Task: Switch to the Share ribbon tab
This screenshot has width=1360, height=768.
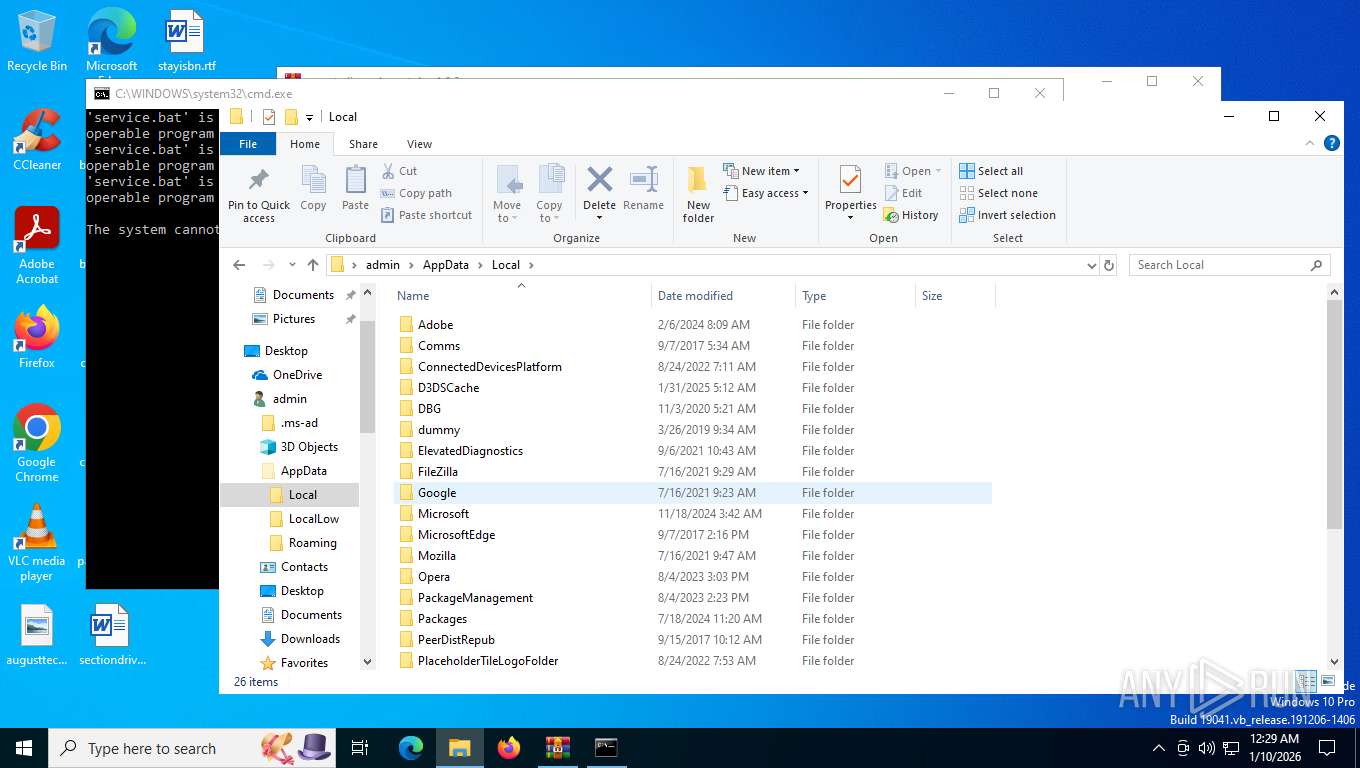Action: point(363,144)
